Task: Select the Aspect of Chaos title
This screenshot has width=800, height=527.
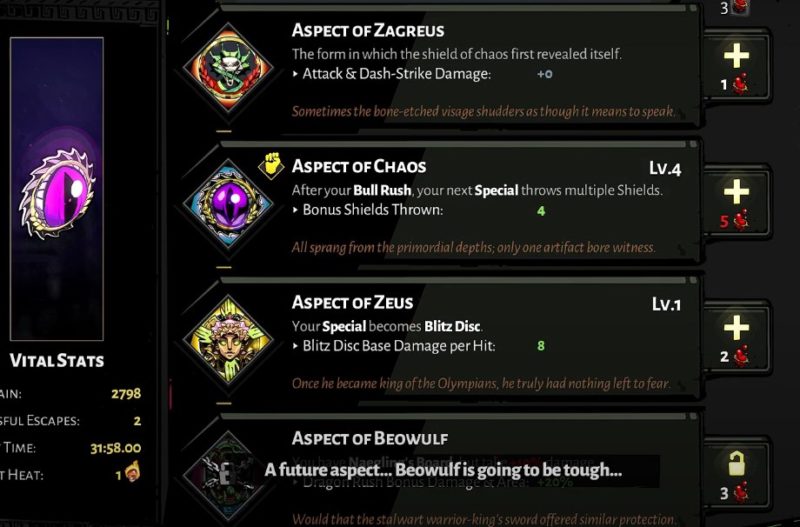Action: (x=358, y=167)
